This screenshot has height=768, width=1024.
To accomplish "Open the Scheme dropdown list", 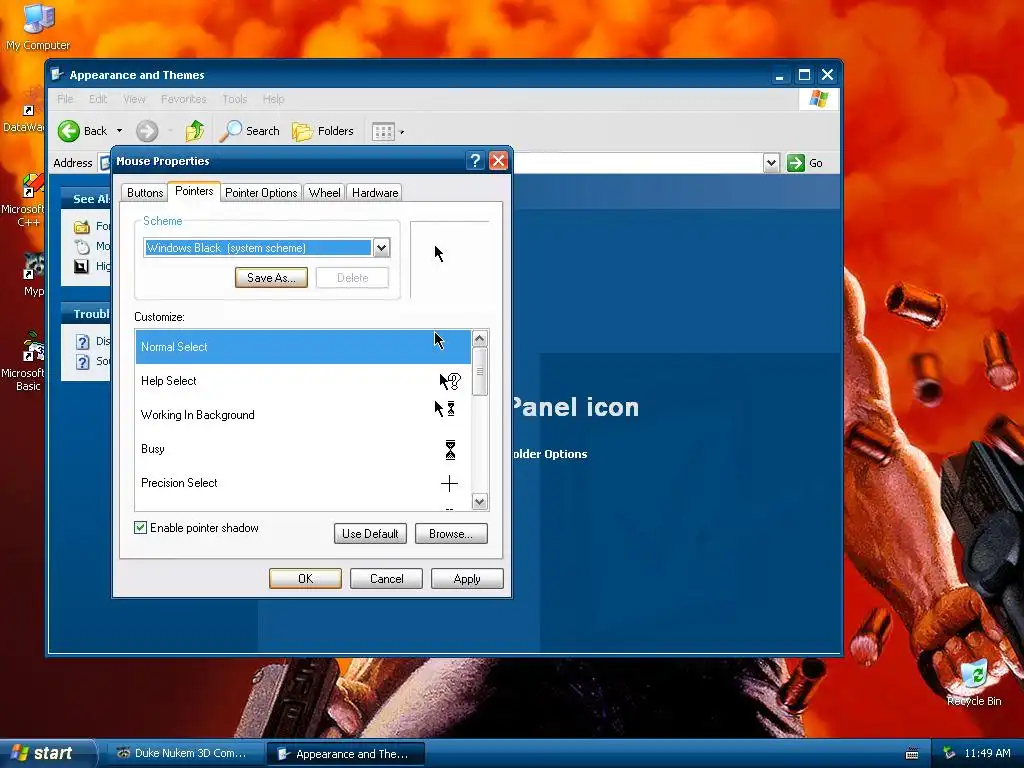I will point(381,248).
